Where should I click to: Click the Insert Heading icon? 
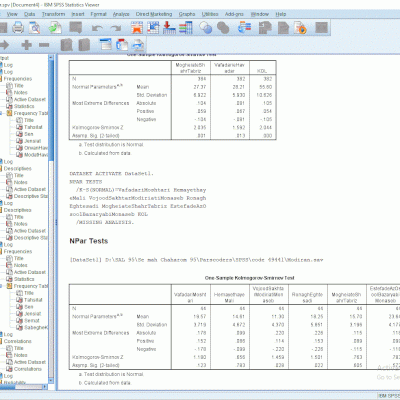click(x=106, y=45)
